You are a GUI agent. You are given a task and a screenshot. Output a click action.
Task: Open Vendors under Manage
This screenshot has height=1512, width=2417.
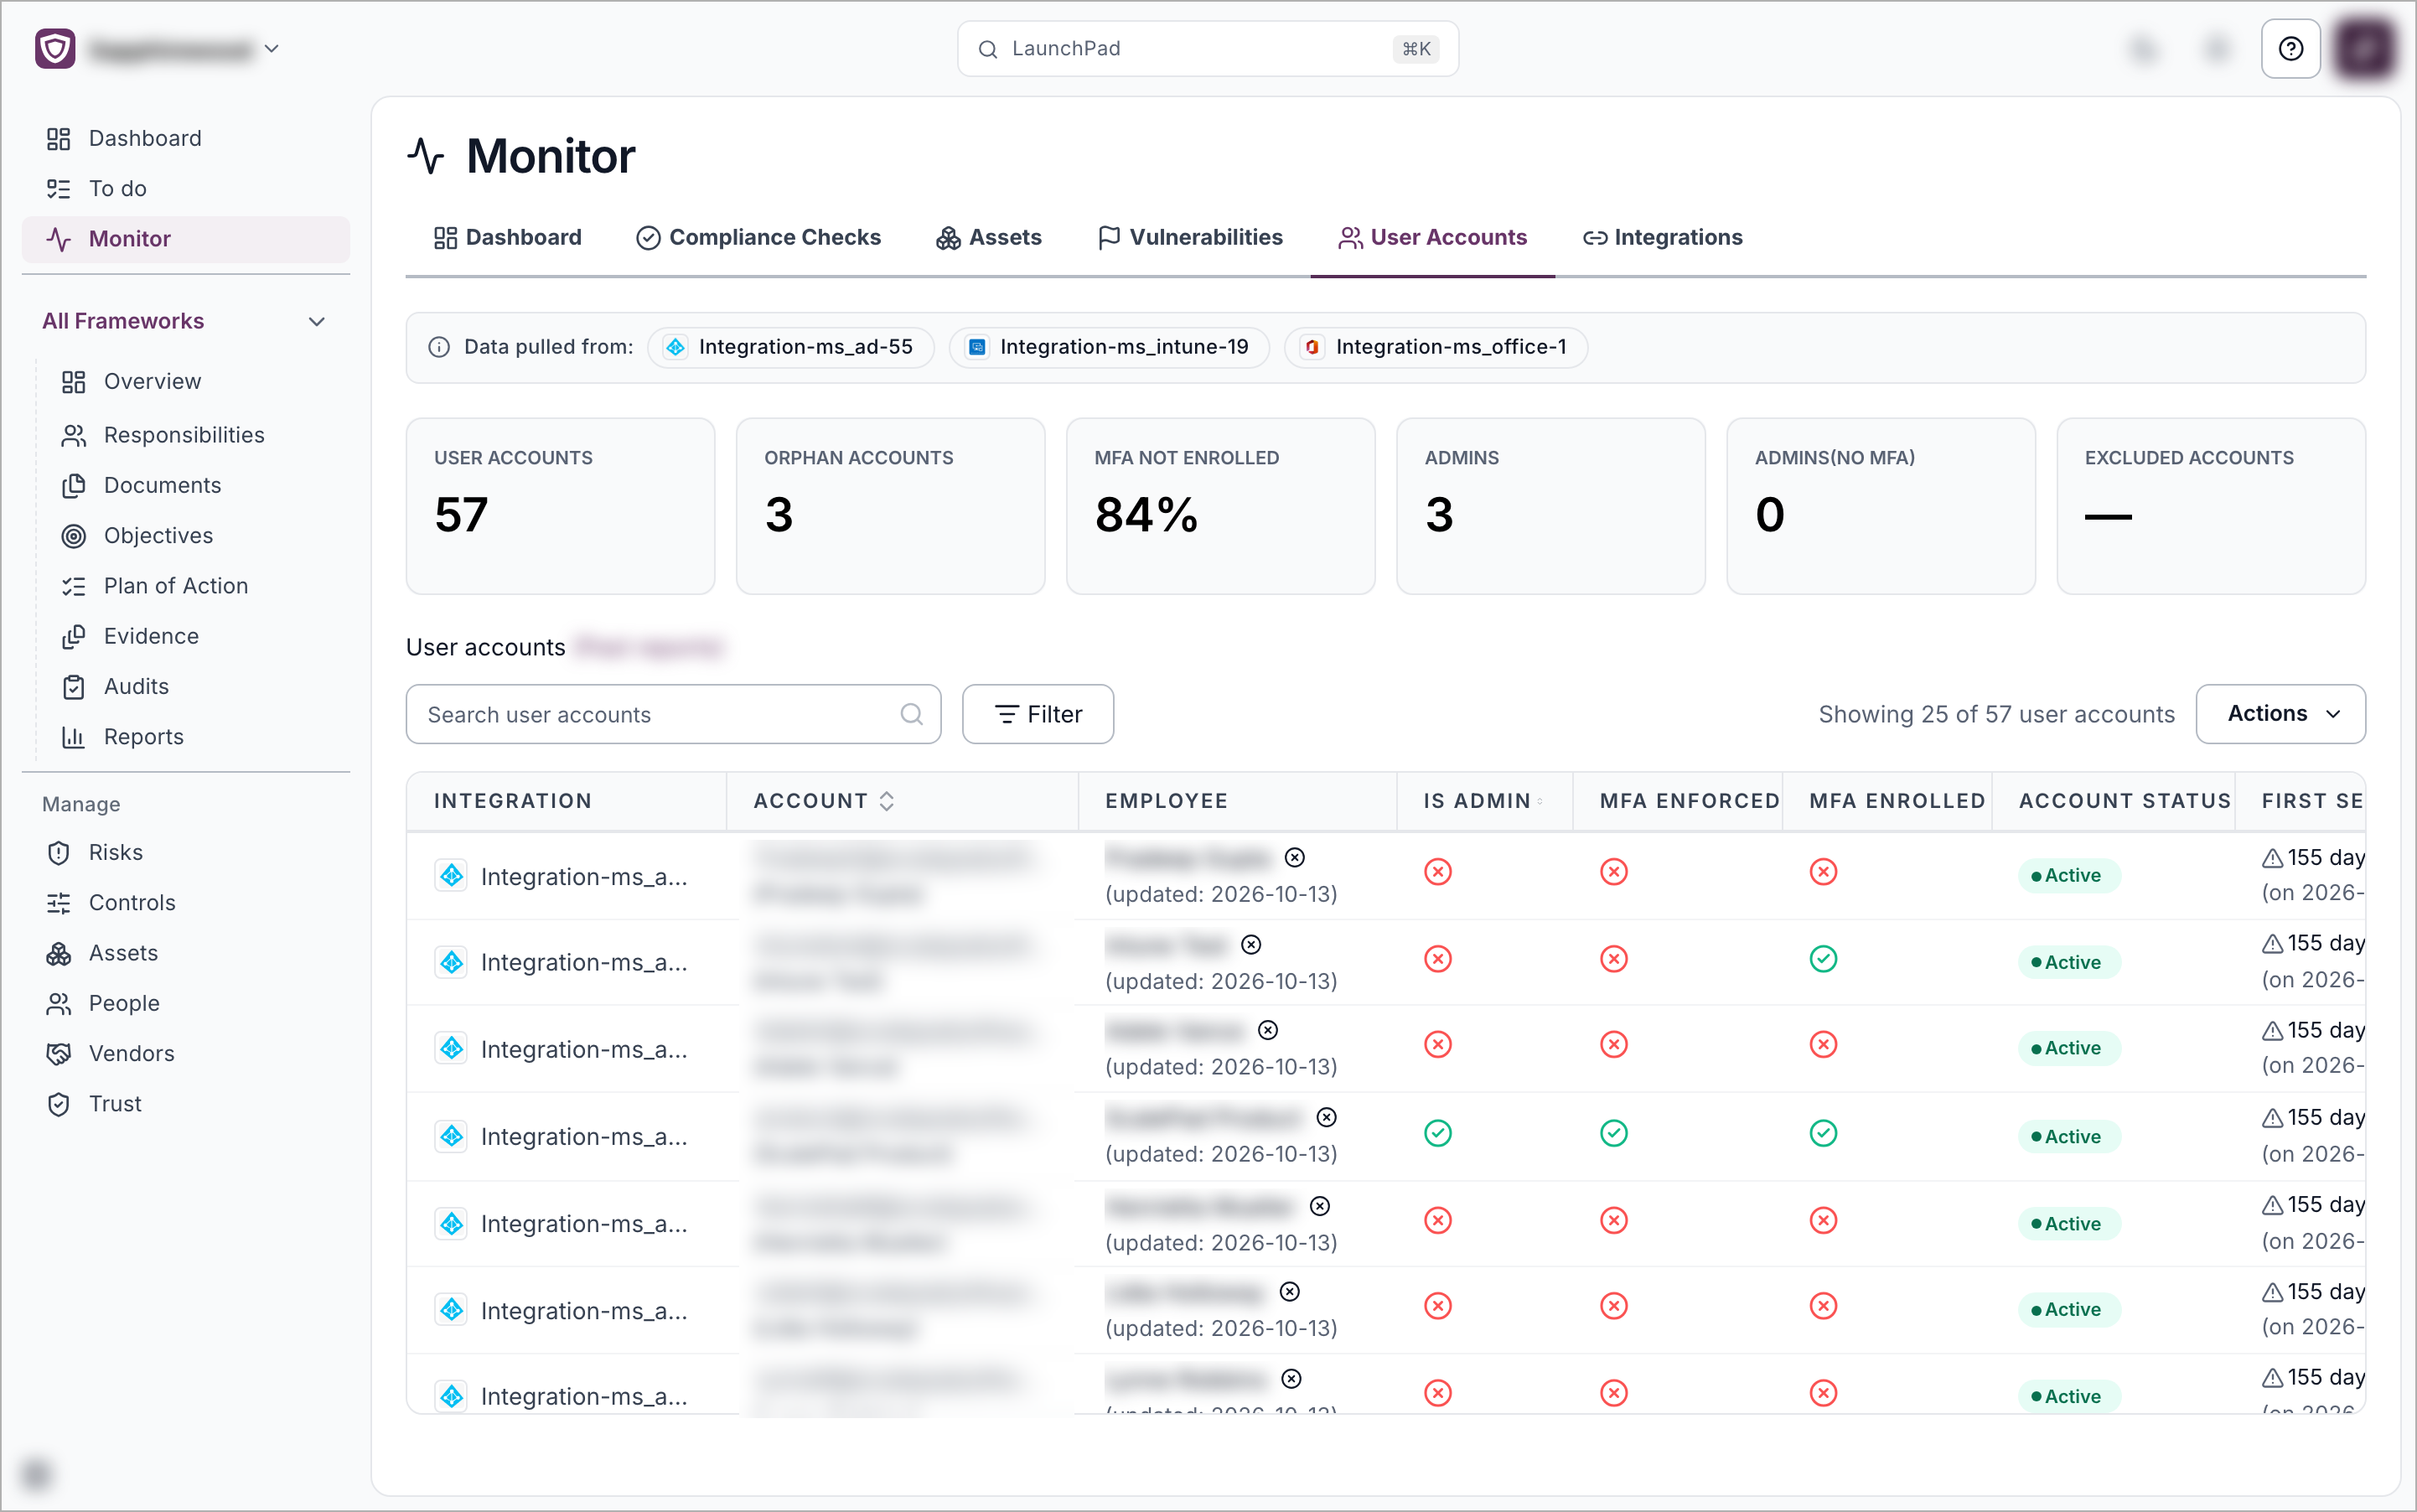point(186,1053)
